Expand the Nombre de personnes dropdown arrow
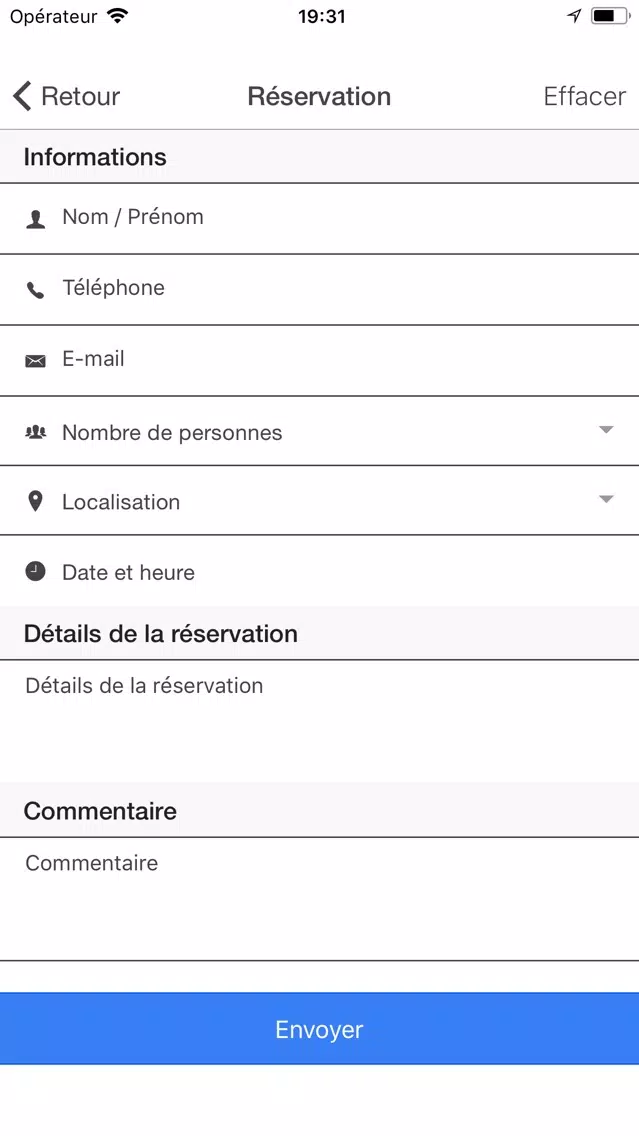Viewport: 639px width, 1136px height. (606, 430)
